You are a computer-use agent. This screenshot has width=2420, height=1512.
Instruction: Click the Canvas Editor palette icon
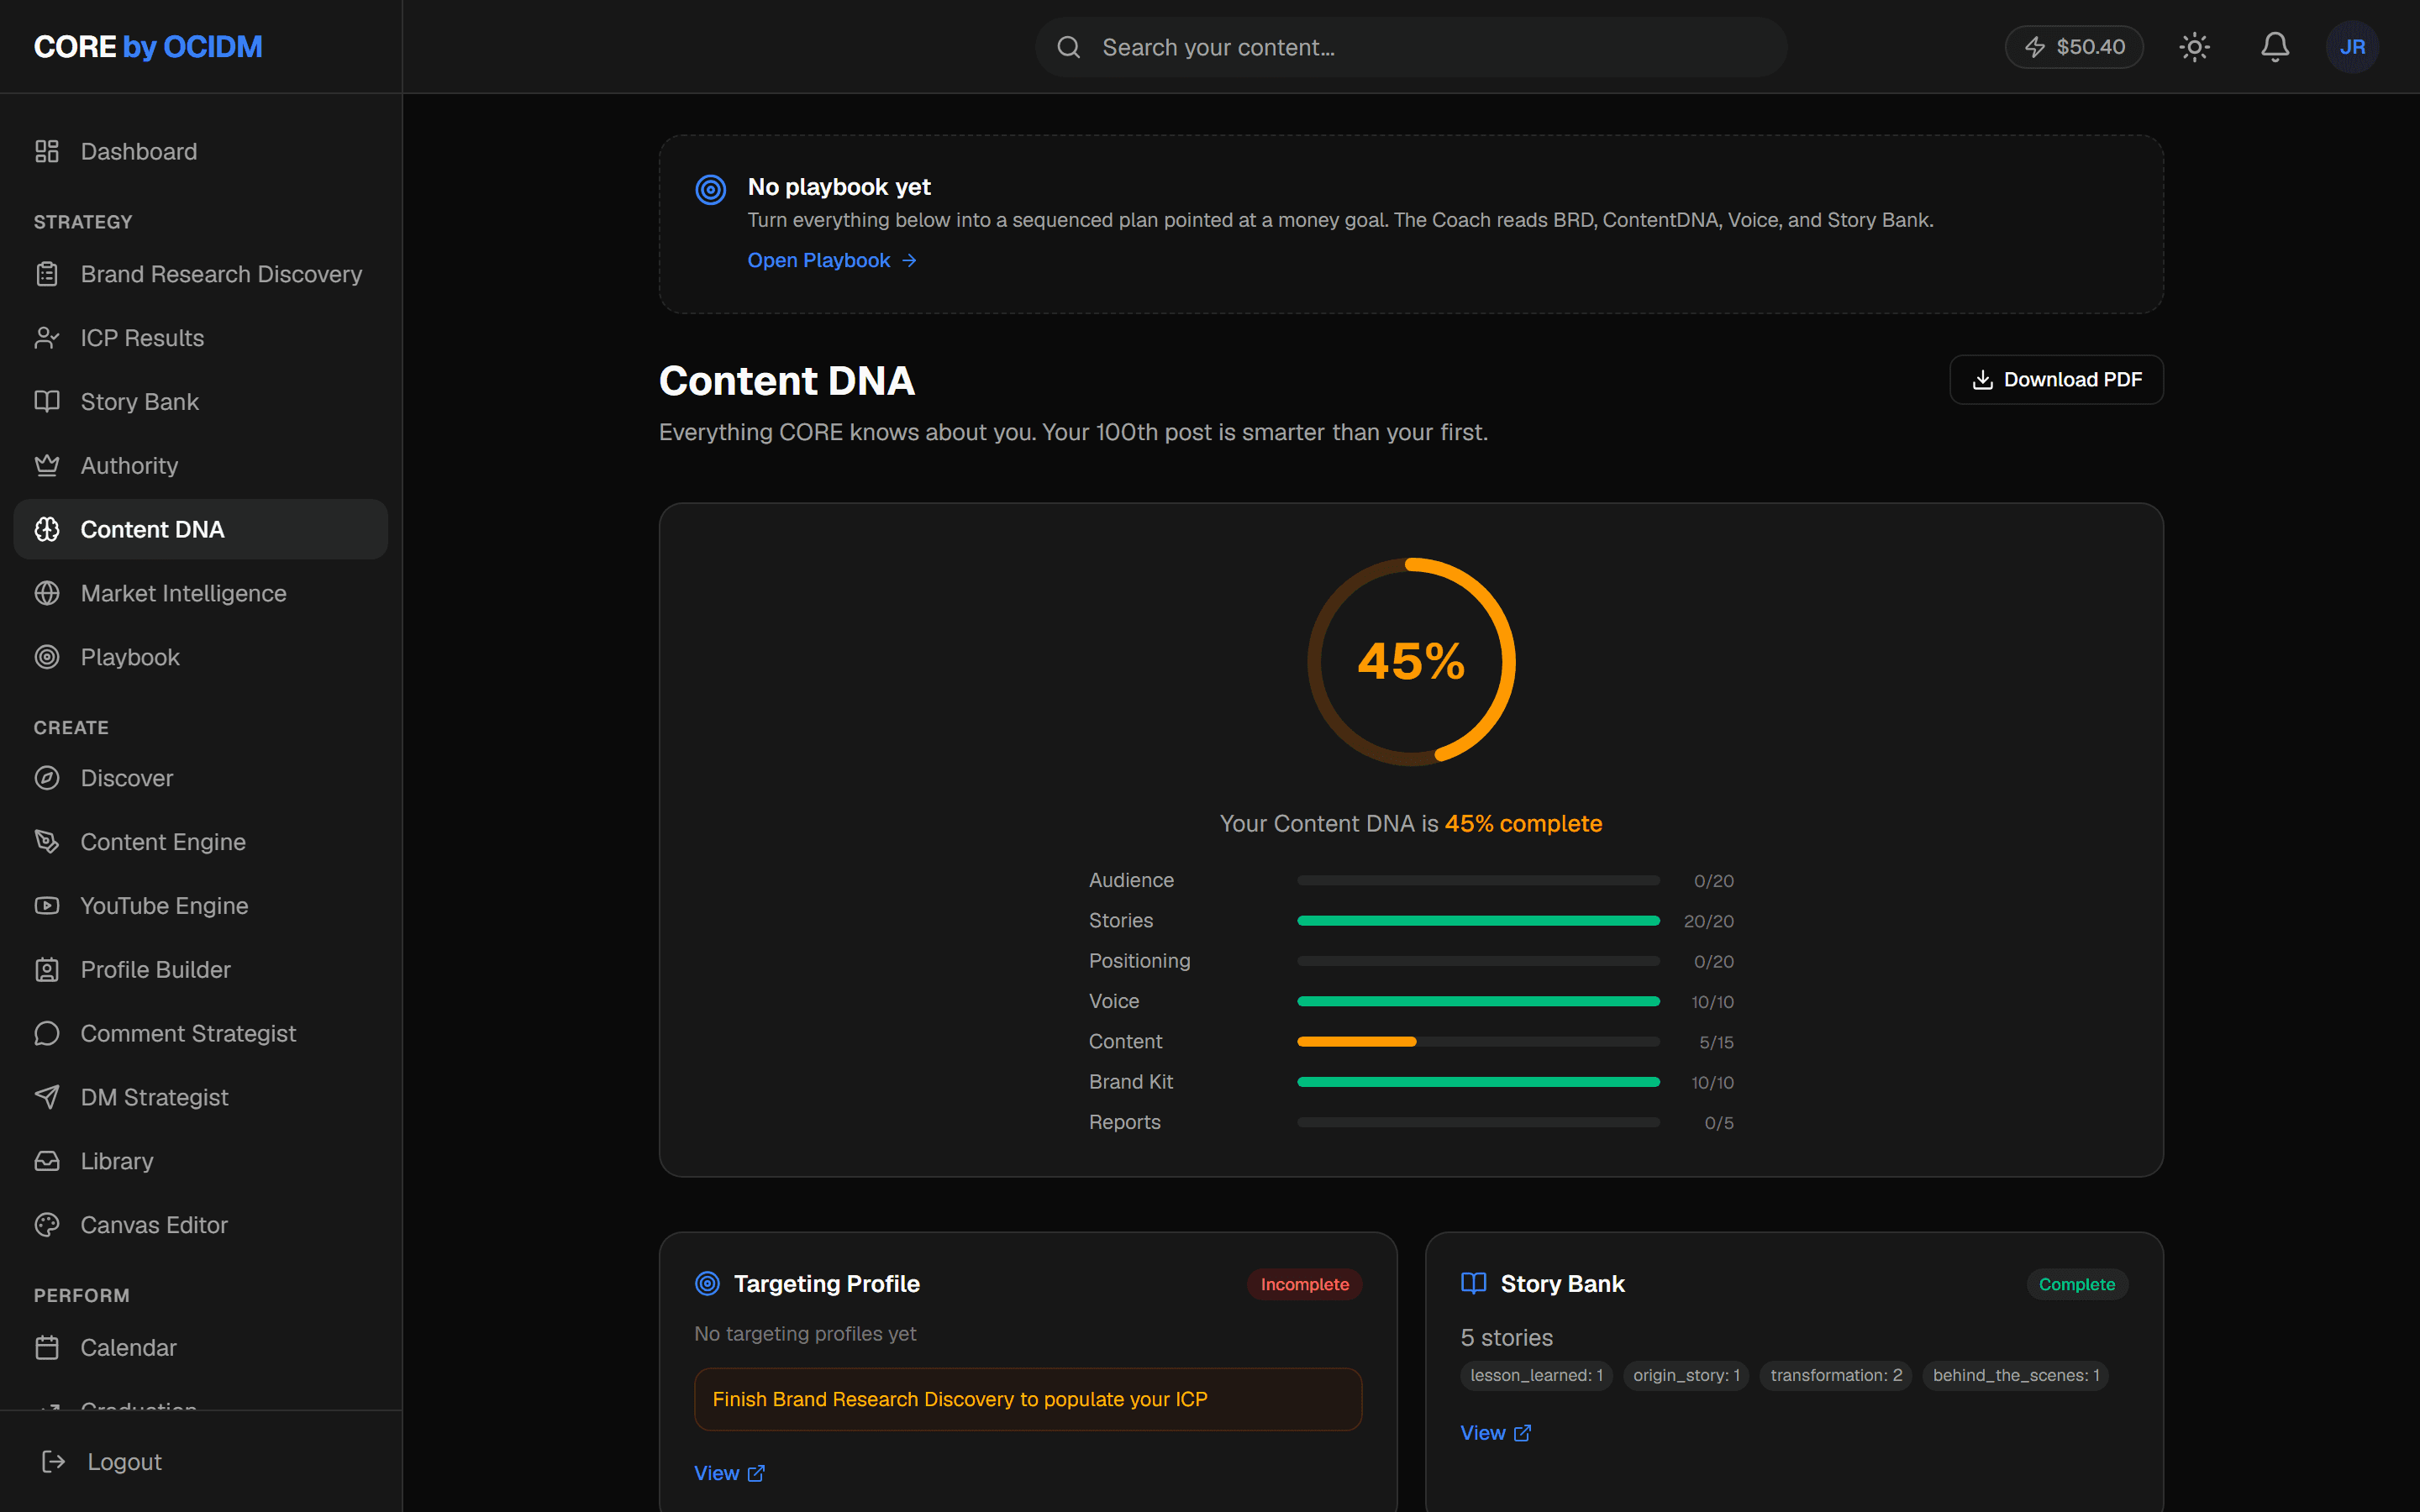tap(47, 1225)
